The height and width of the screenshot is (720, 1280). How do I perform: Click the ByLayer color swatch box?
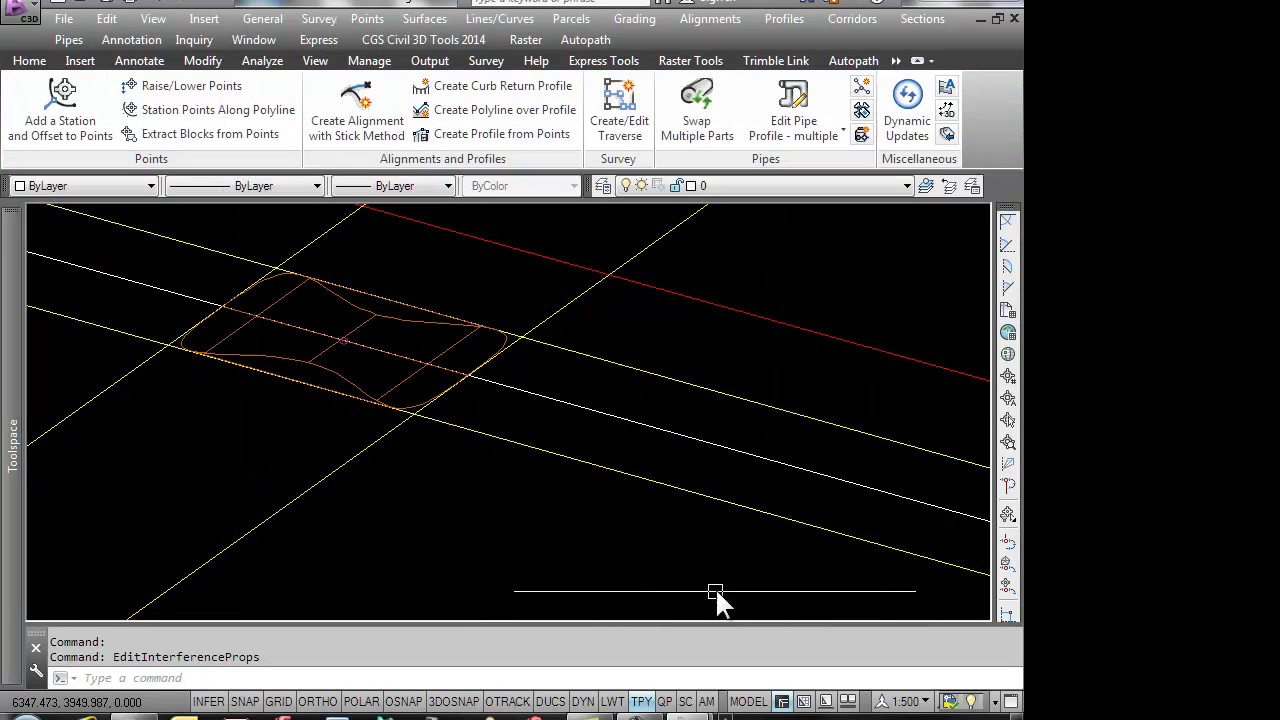pos(19,186)
